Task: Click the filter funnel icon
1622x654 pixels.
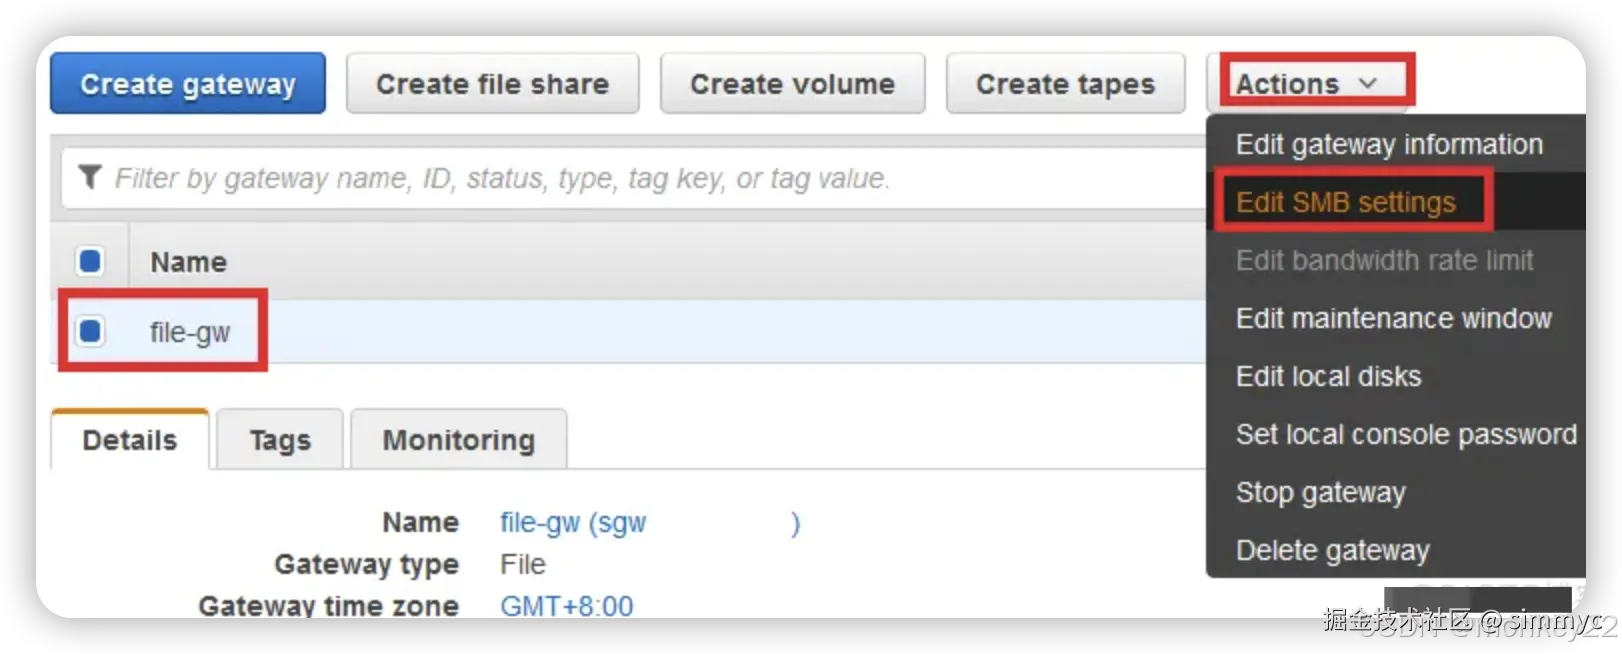Action: coord(90,177)
